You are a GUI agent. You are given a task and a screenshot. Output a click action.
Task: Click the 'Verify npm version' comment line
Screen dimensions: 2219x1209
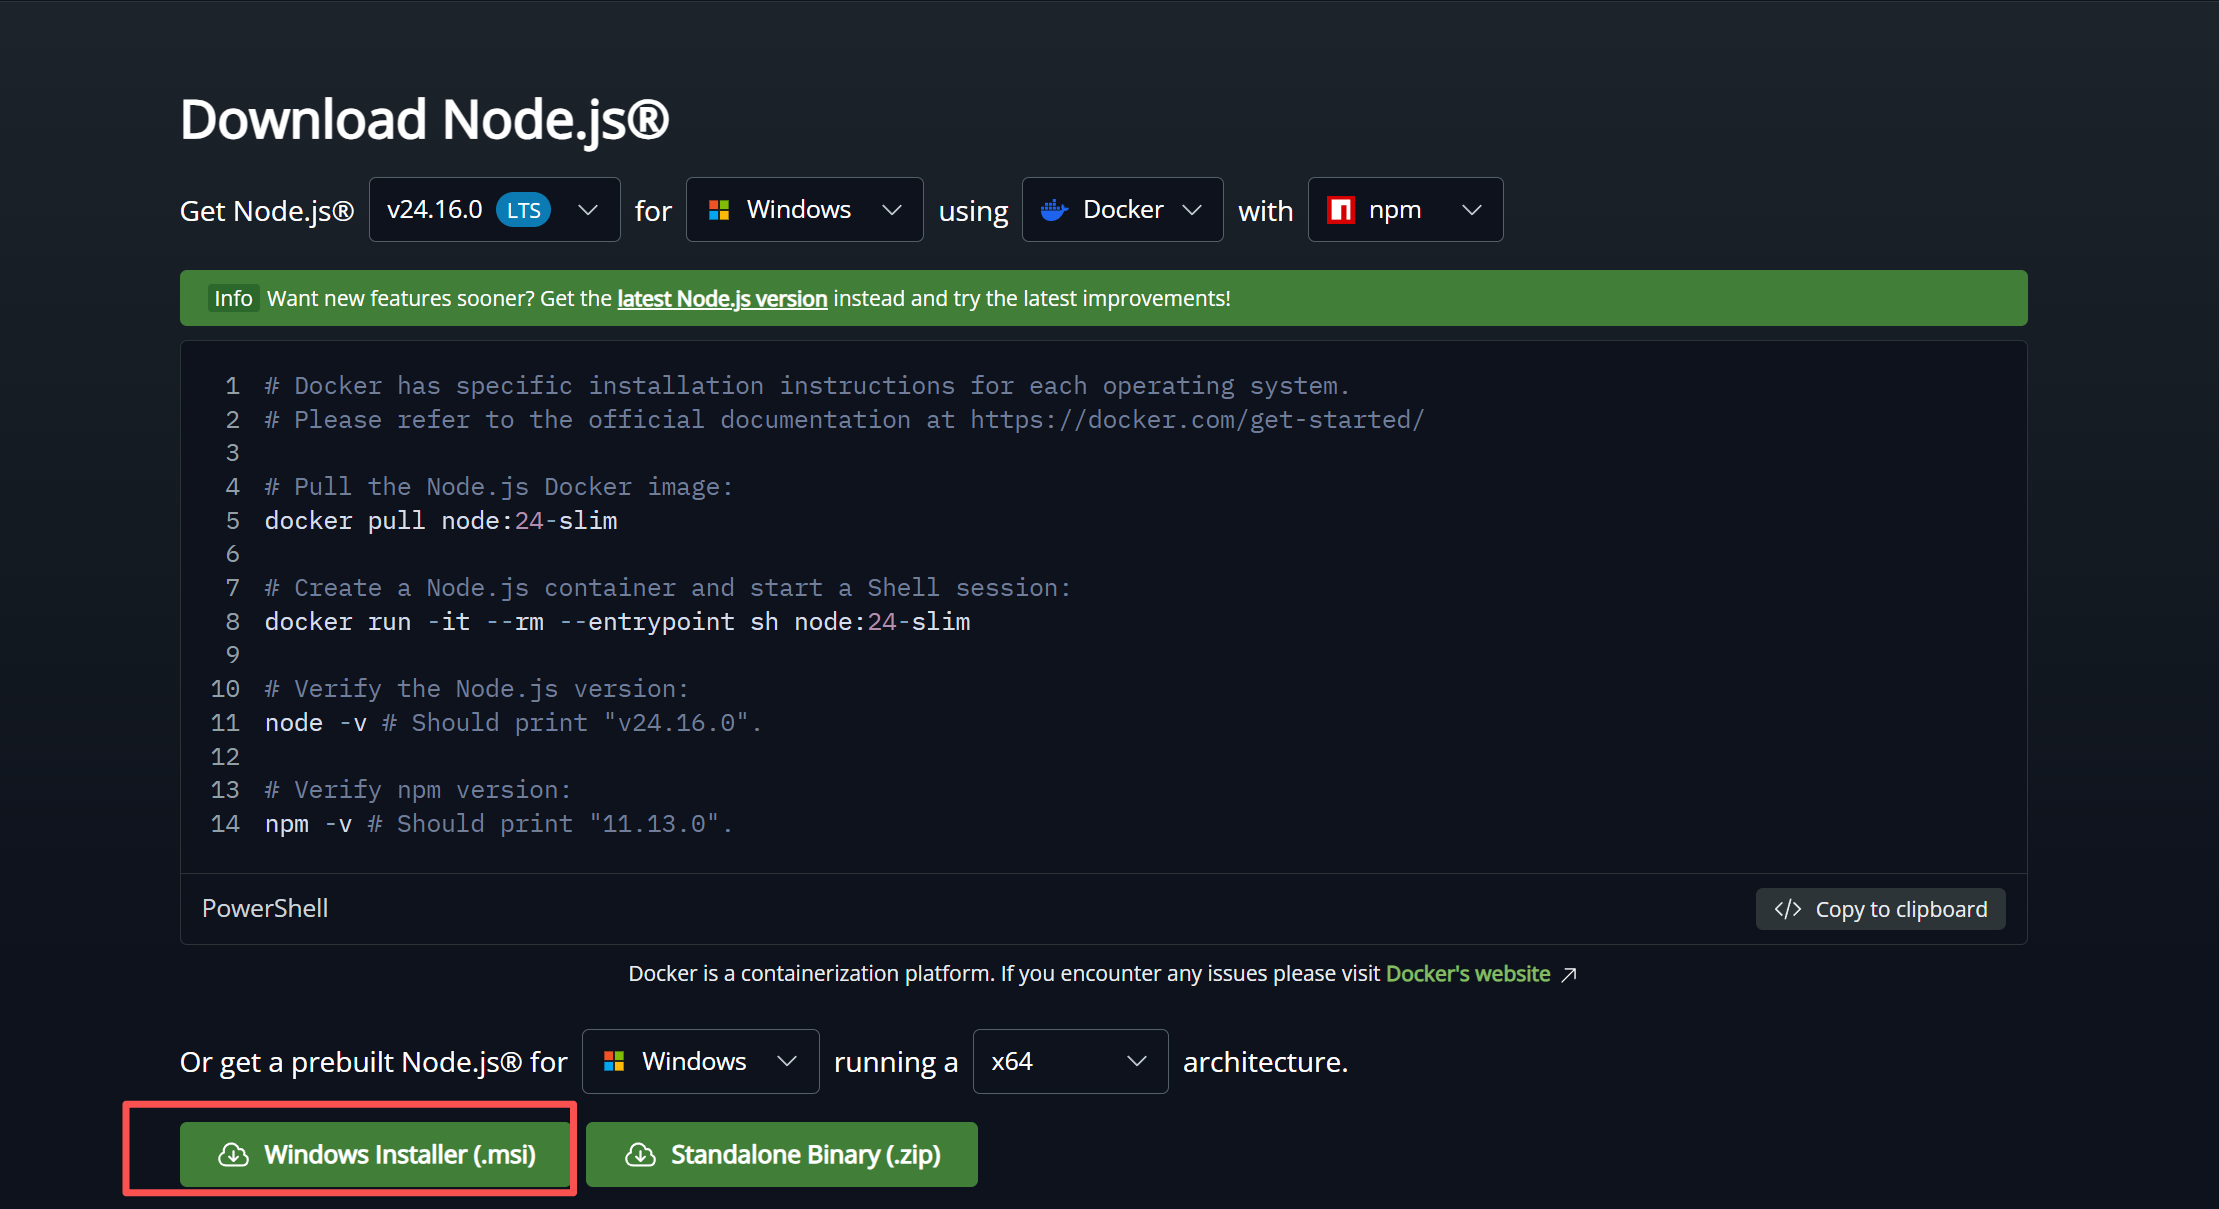pos(418,790)
